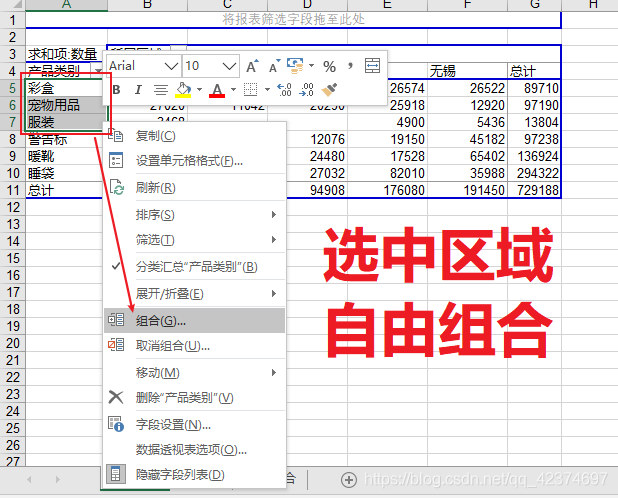Click the Format Painter brush icon
Viewport: 618px width, 498px height.
tap(329, 90)
